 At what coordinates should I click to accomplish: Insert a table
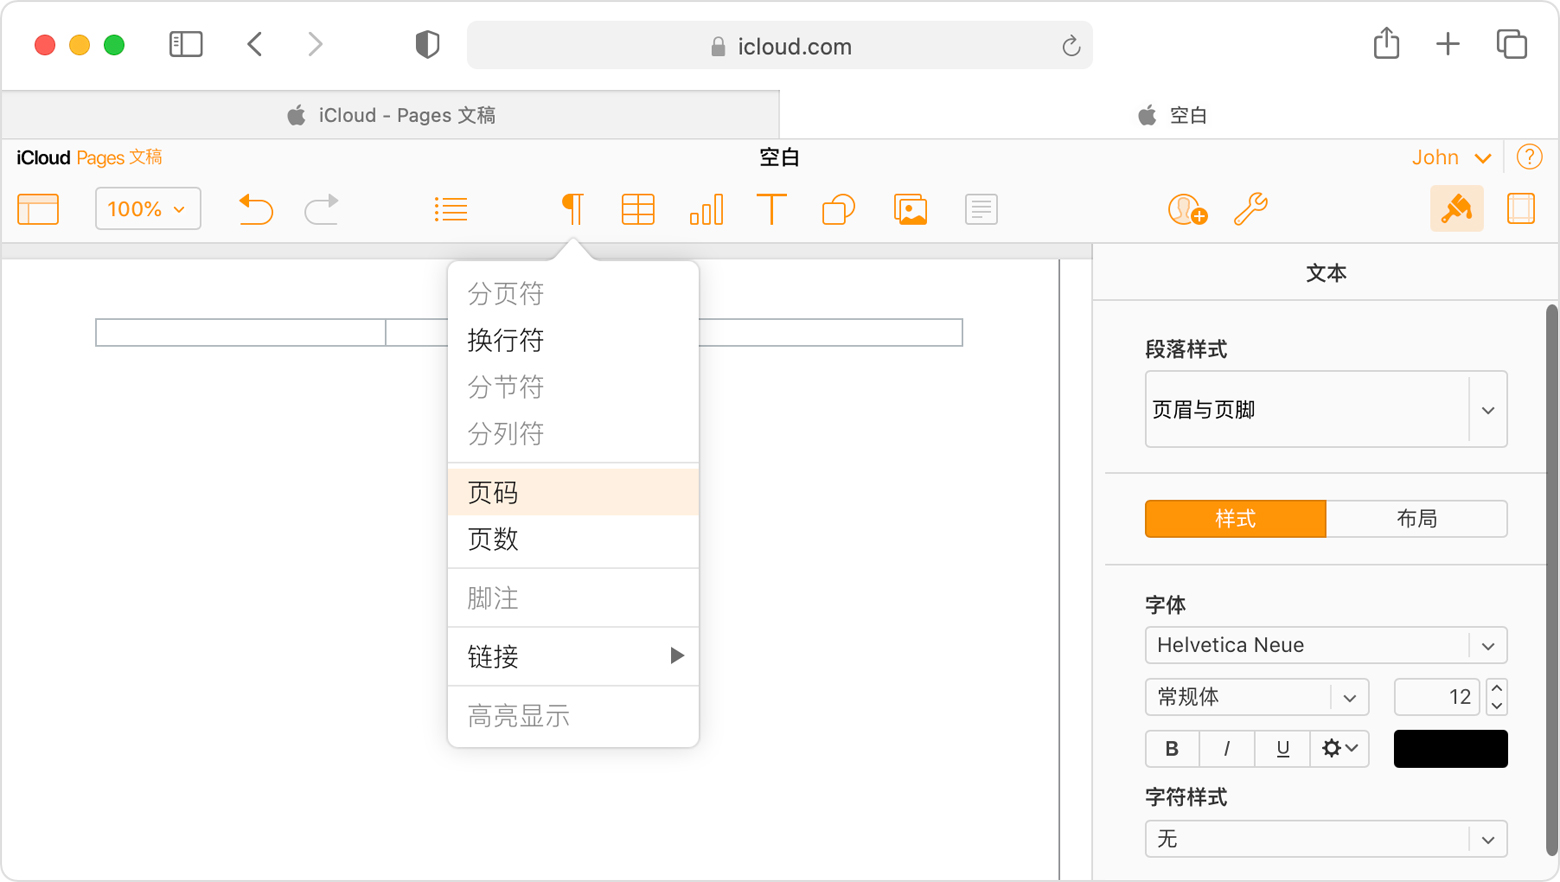tap(638, 209)
